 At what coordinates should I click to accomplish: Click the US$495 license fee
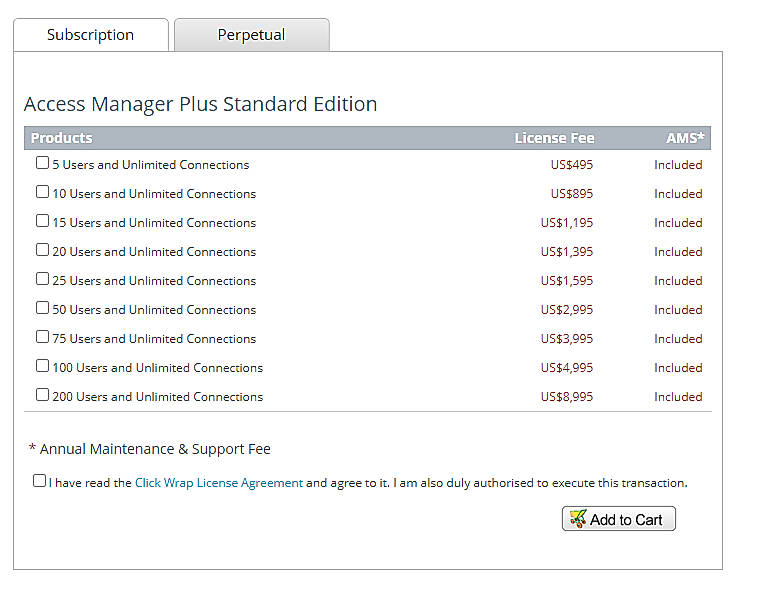pyautogui.click(x=571, y=165)
